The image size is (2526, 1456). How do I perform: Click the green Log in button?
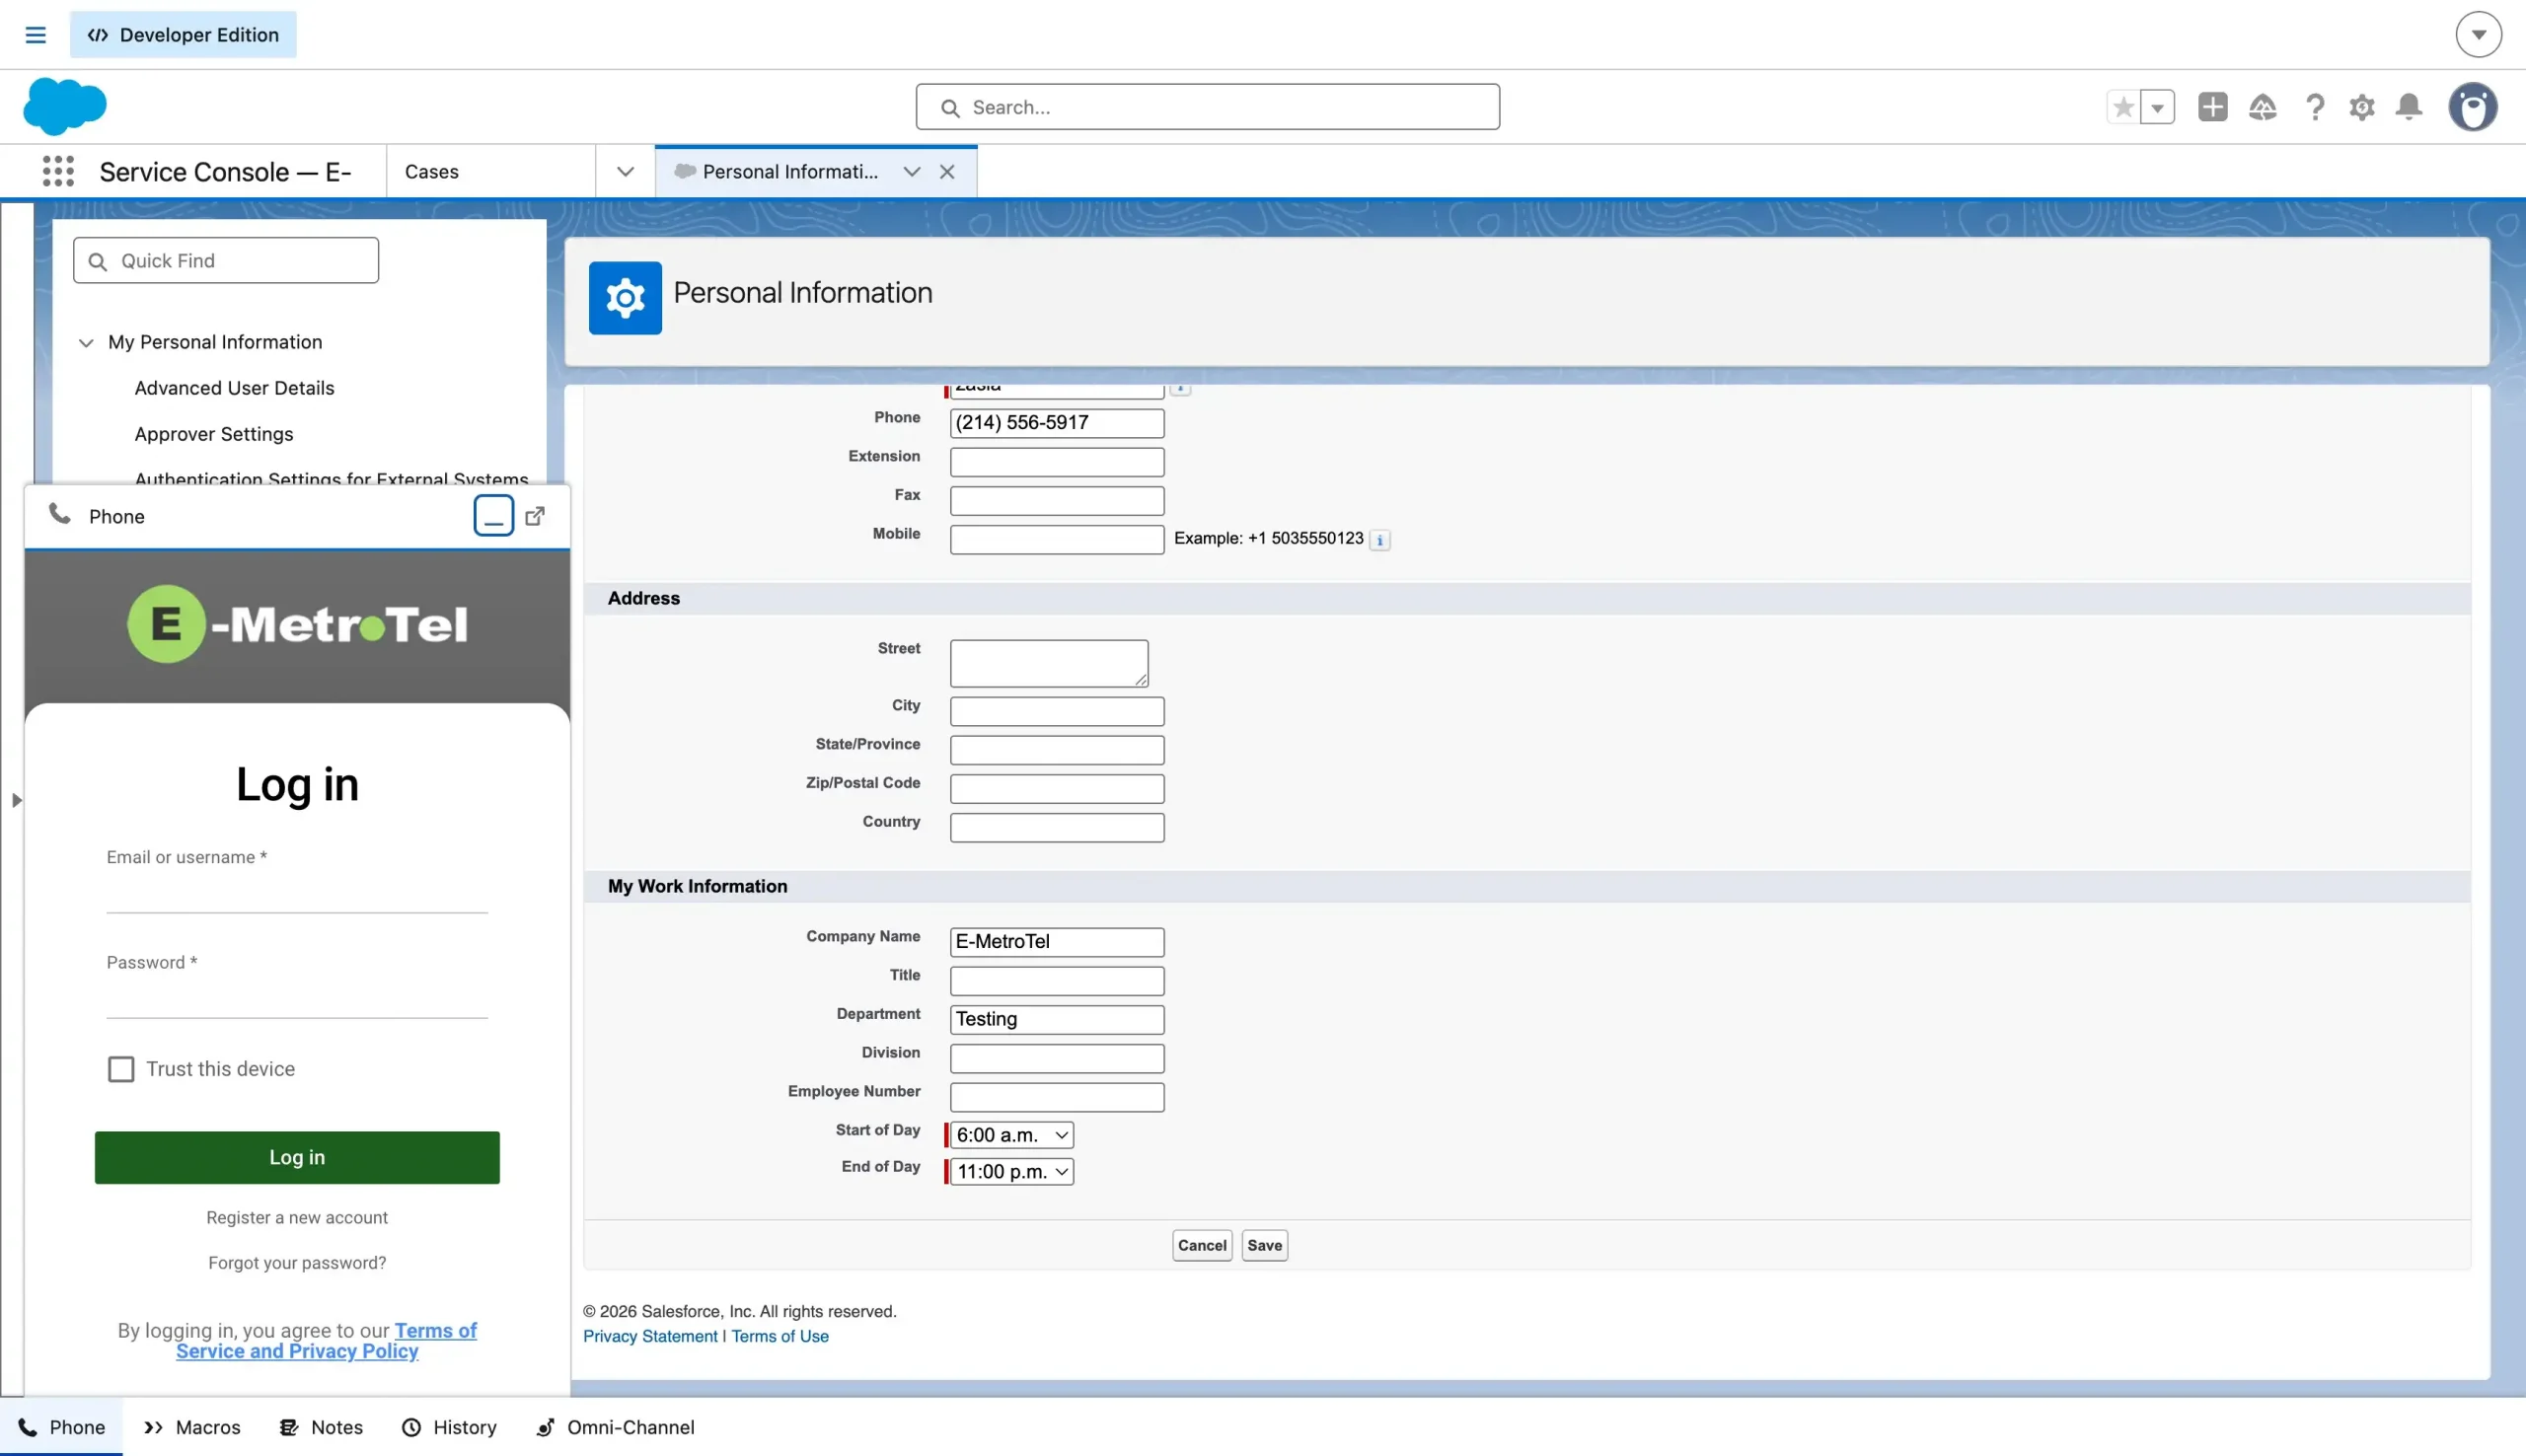pyautogui.click(x=297, y=1157)
